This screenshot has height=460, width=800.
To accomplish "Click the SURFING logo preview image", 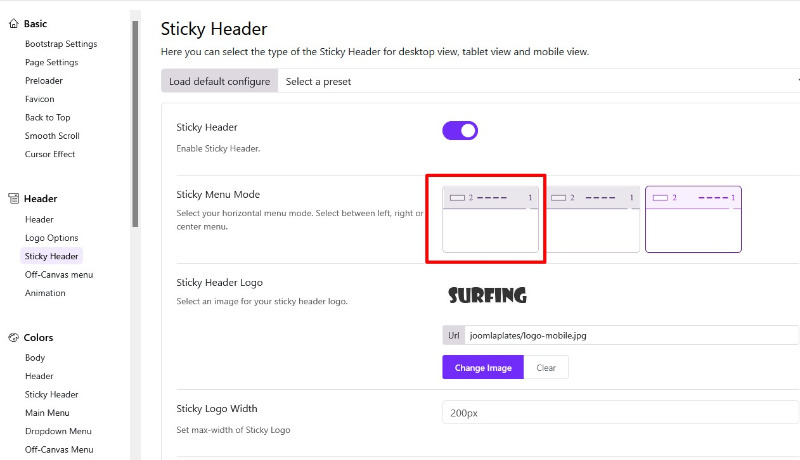I will click(x=487, y=296).
